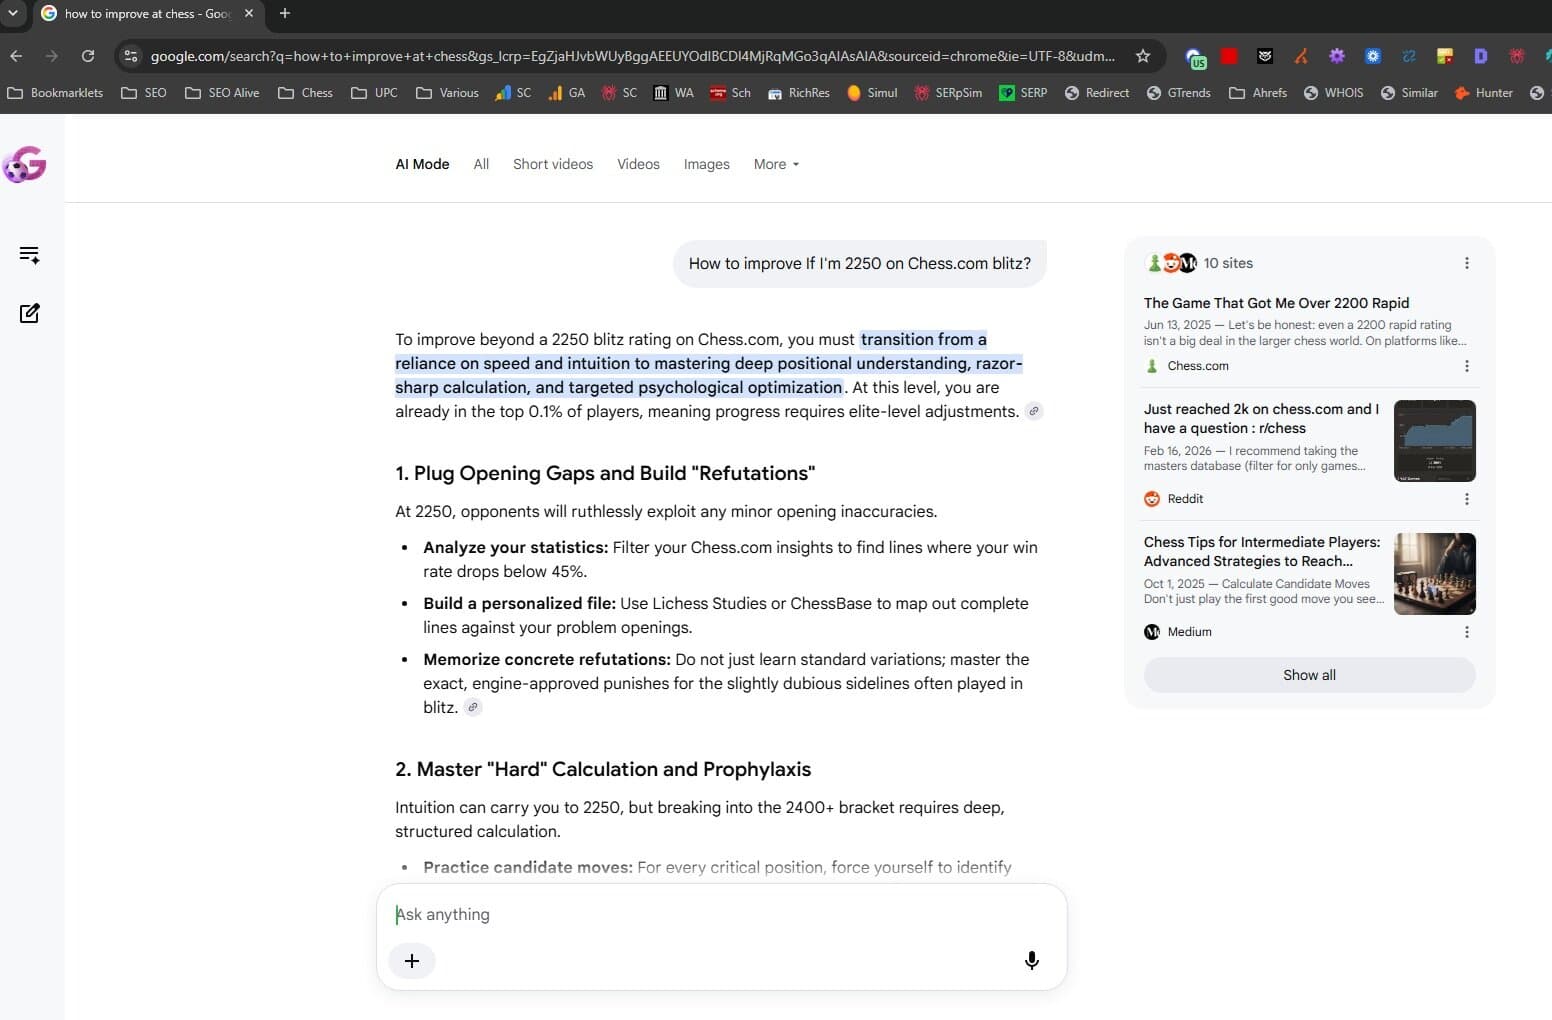Click the link chip after 'blitz.' bullet
The height and width of the screenshot is (1020, 1552).
pos(473,707)
